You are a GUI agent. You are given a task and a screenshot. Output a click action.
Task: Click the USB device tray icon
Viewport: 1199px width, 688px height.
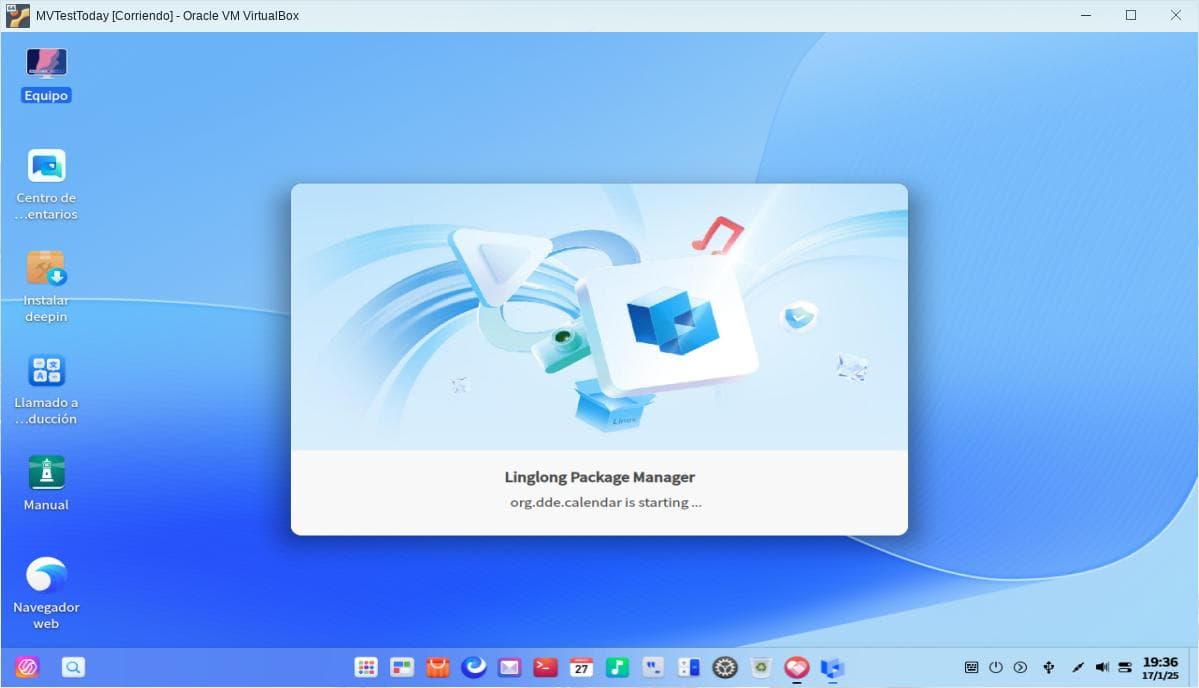point(1049,667)
